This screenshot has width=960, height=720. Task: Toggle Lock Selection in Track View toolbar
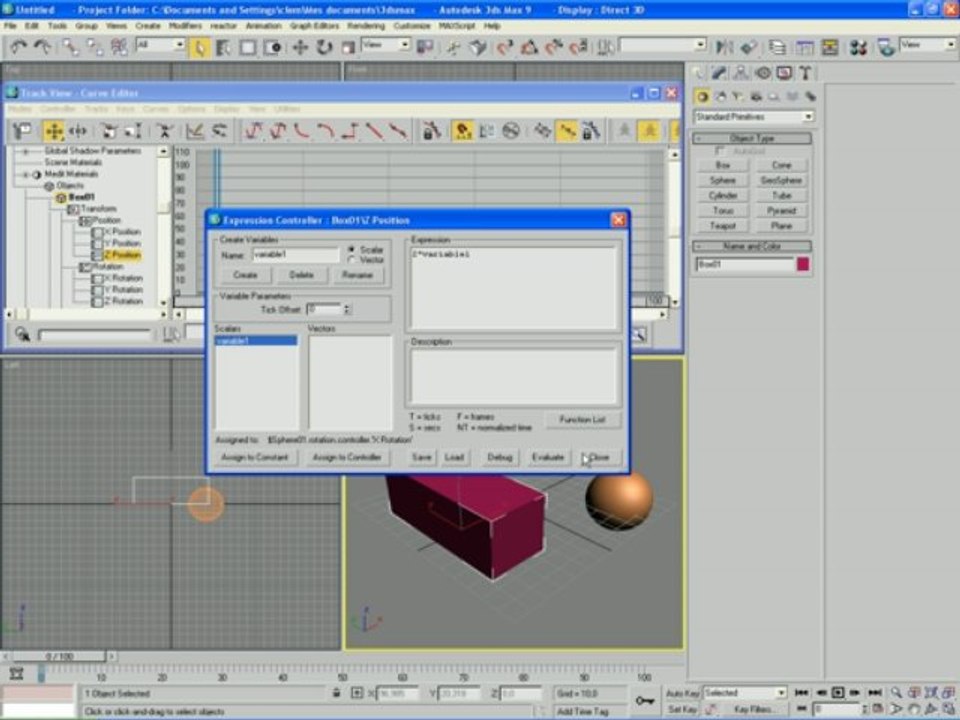432,130
